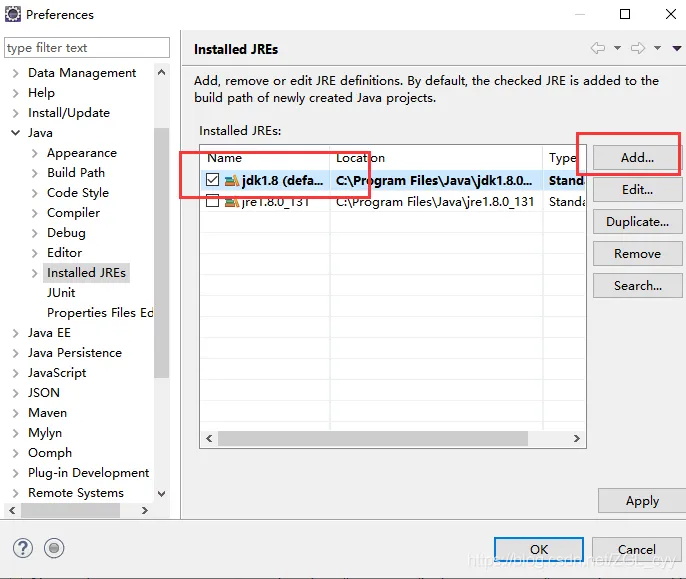Check the jre1.8.0_131 checkbox
The width and height of the screenshot is (686, 579).
pyautogui.click(x=213, y=201)
